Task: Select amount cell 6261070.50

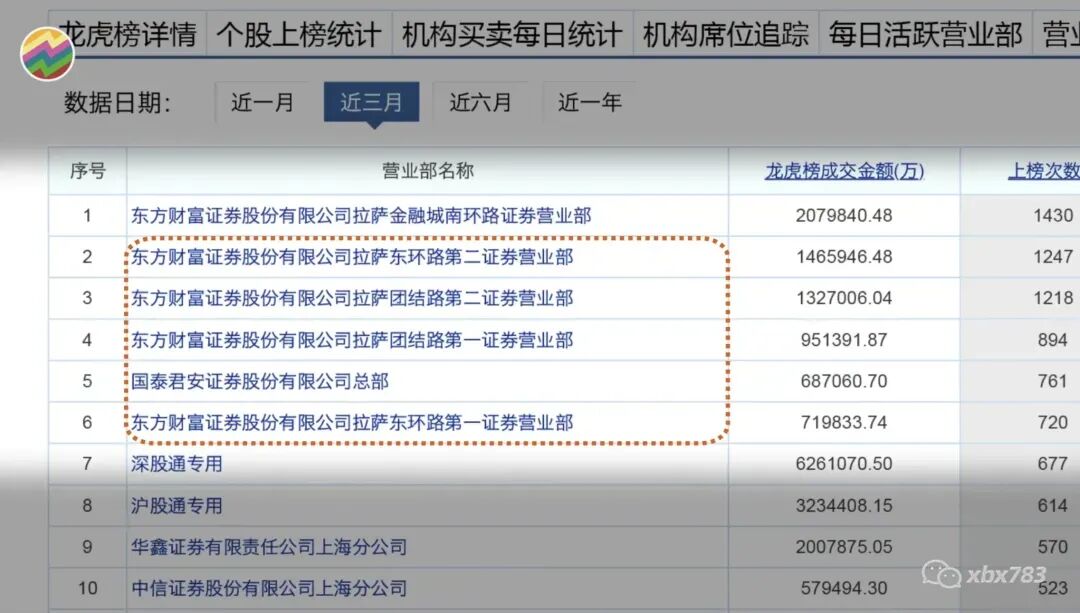Action: pyautogui.click(x=844, y=464)
